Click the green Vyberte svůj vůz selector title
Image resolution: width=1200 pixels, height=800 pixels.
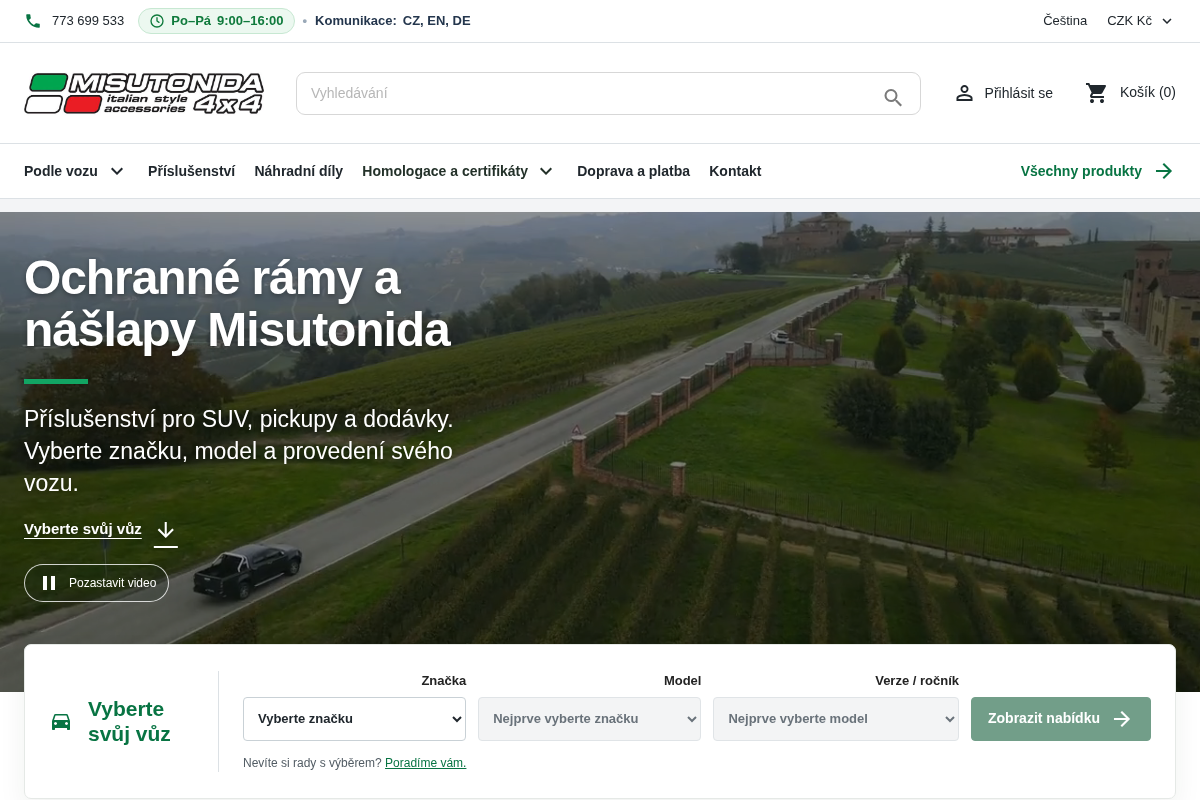(129, 721)
